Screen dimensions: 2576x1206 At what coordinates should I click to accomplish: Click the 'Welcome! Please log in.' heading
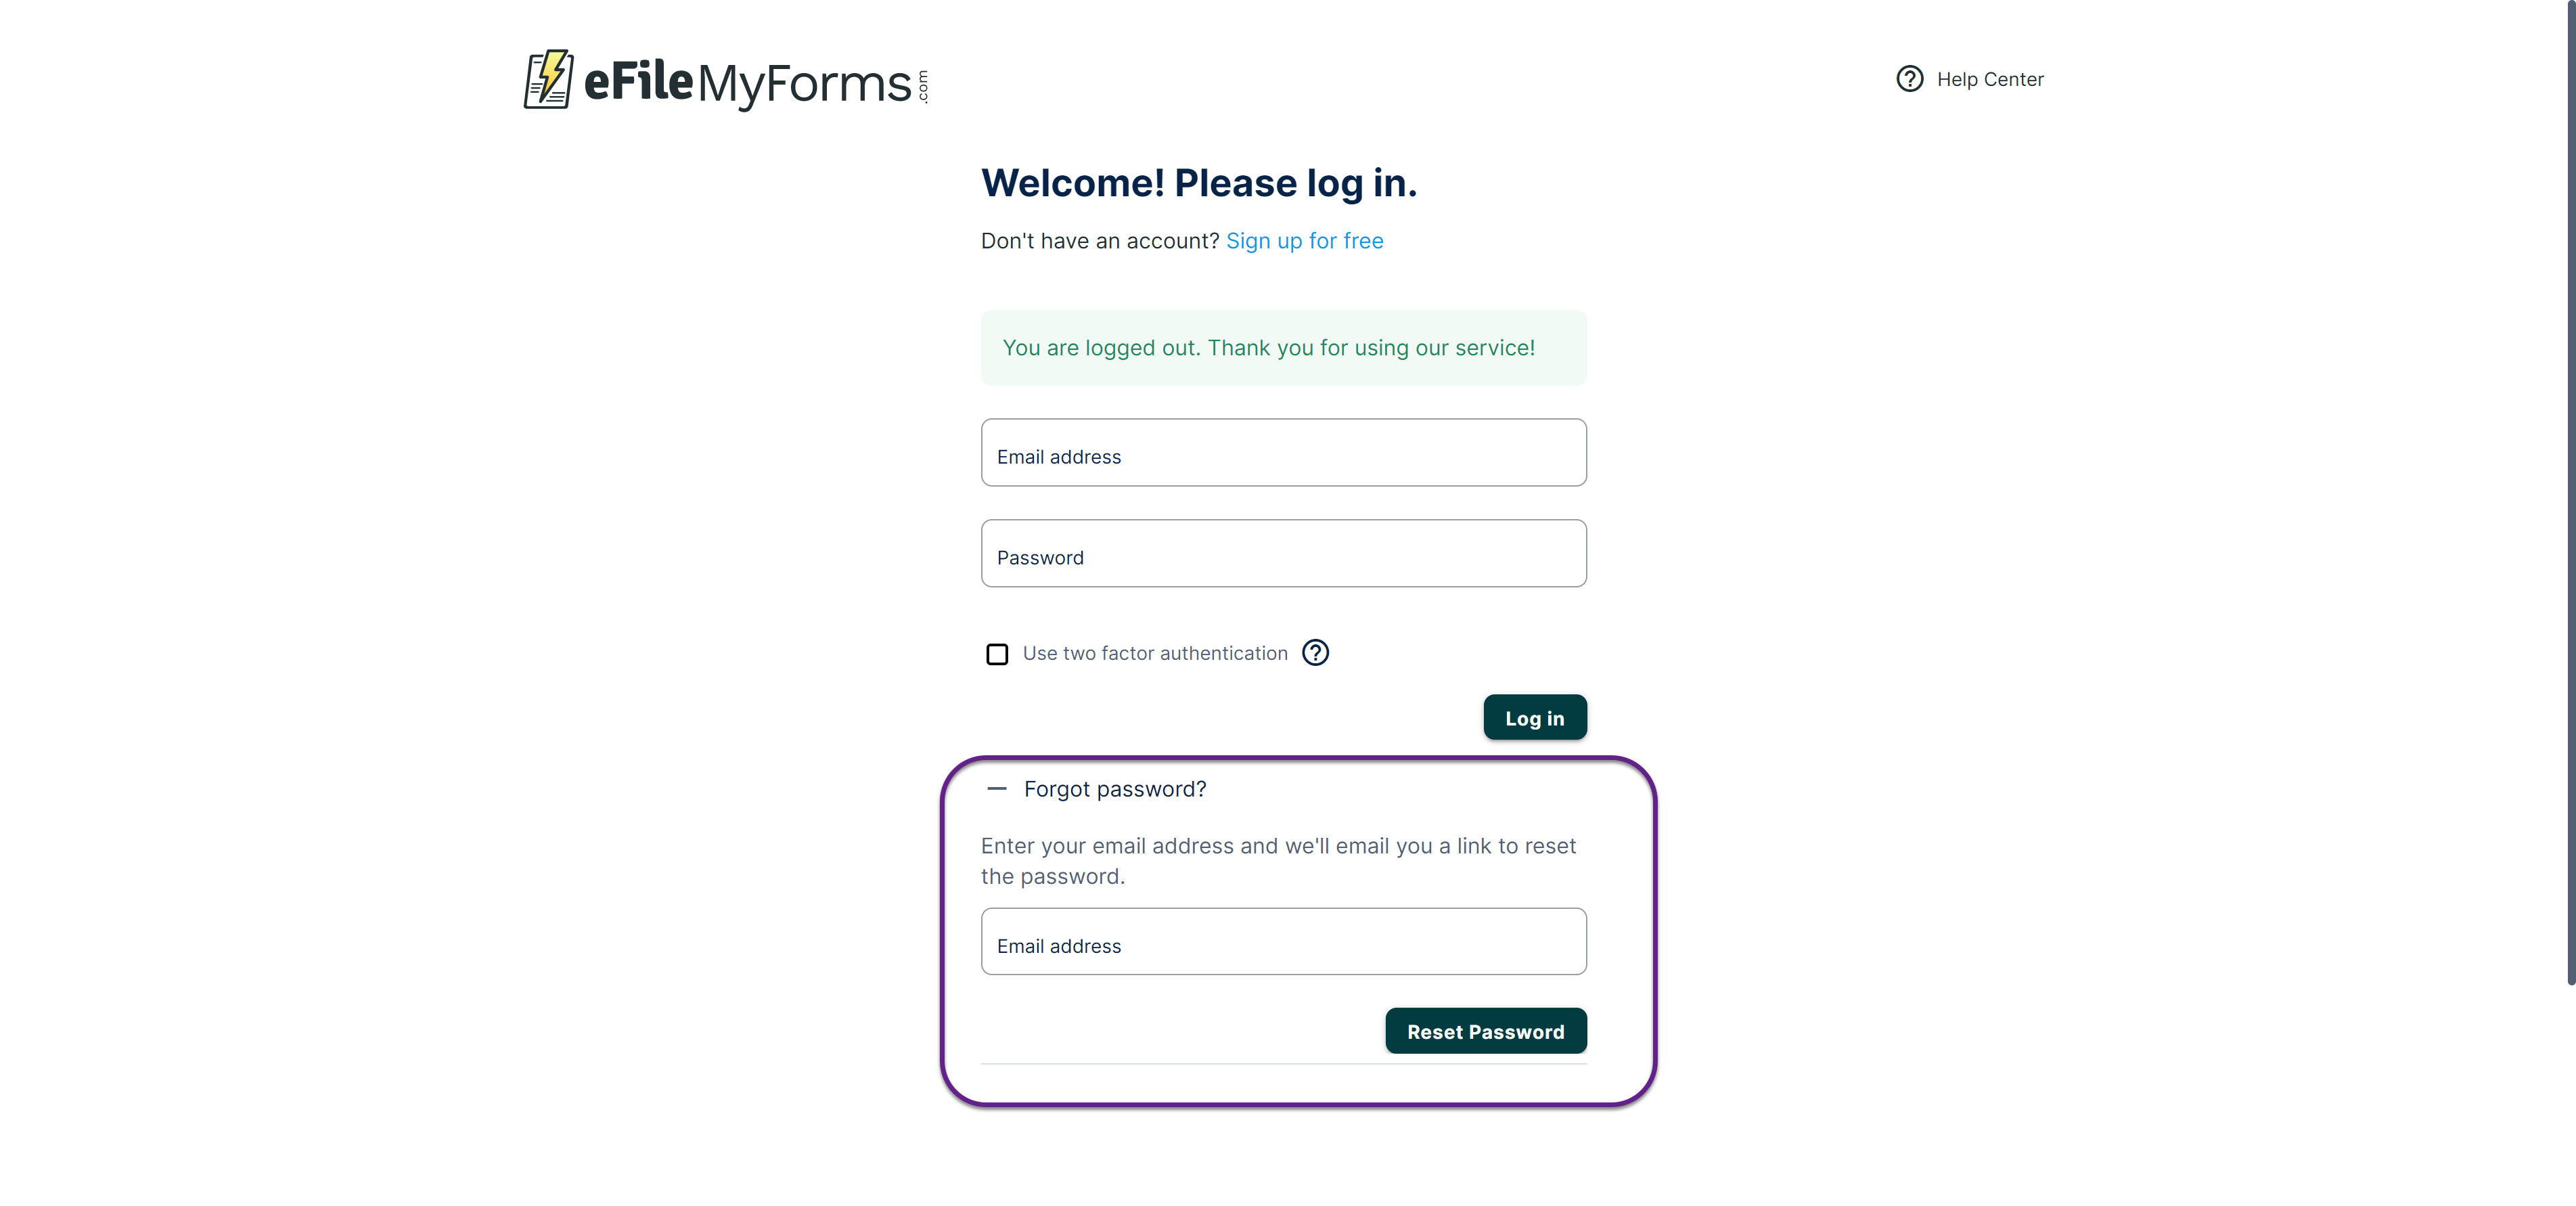pyautogui.click(x=1198, y=184)
